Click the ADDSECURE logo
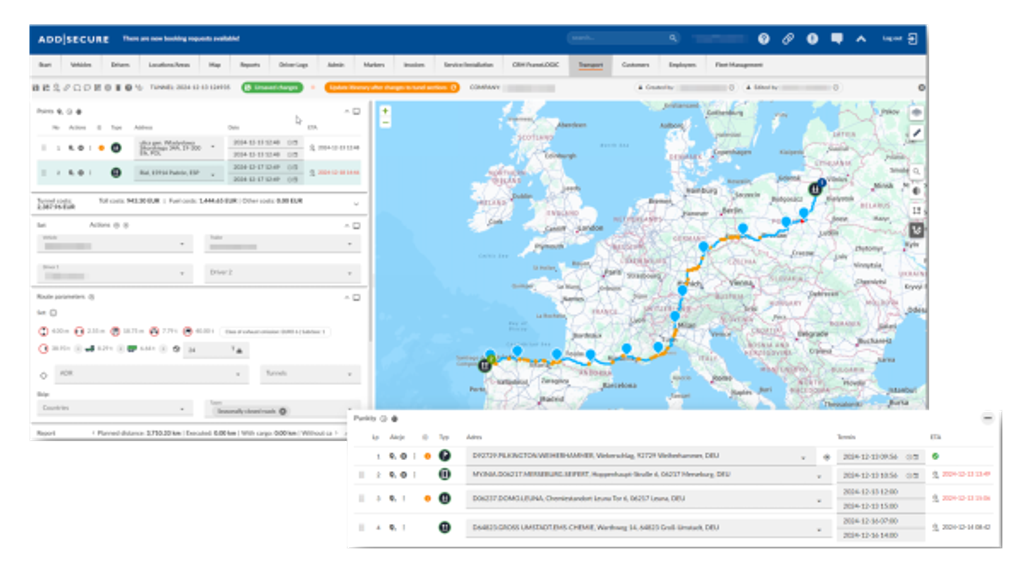The width and height of the screenshot is (1024, 577). click(73, 39)
